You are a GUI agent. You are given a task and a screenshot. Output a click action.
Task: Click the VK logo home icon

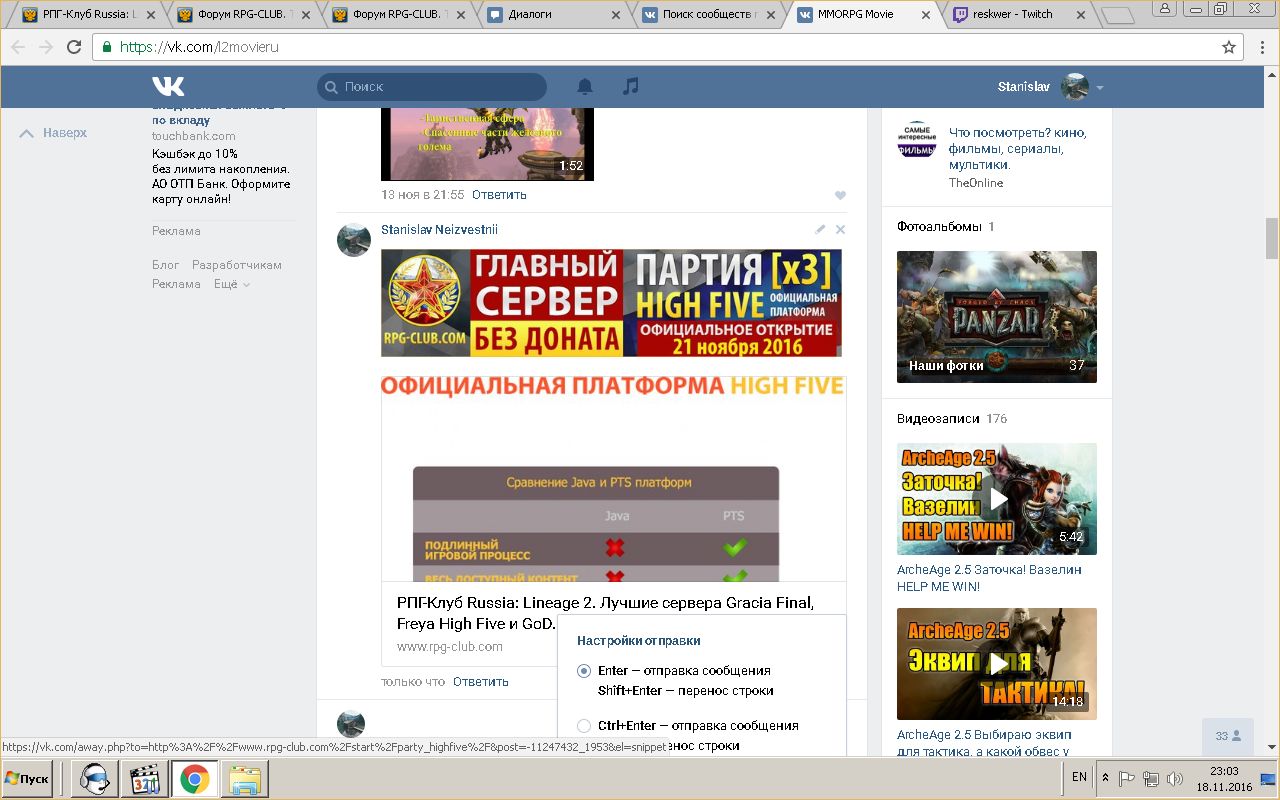pos(168,87)
